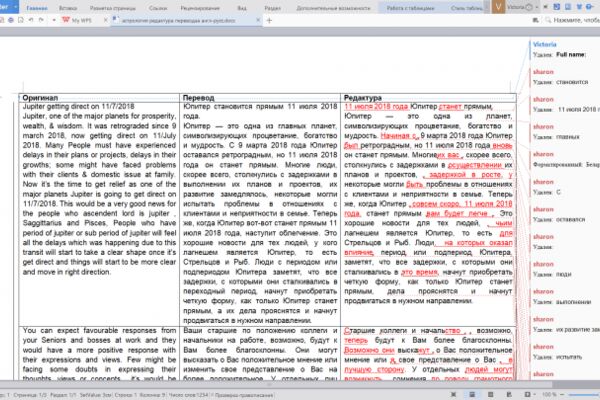The width and height of the screenshot is (600, 400).
Task: Toggle Проверка правописания in status bar
Action: pos(242,395)
